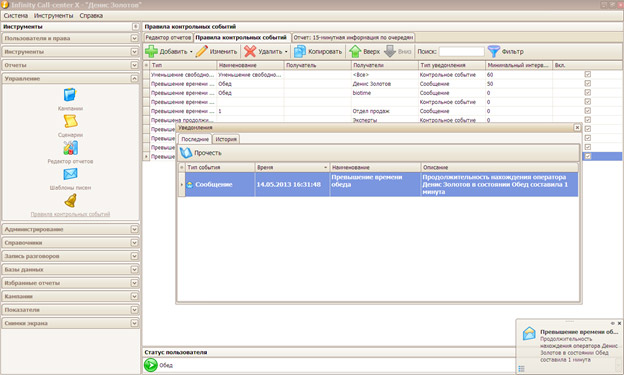Screen dimensions: 624x375
Task: Open the Шаблоны писем envelope icon
Action: [x=70, y=174]
